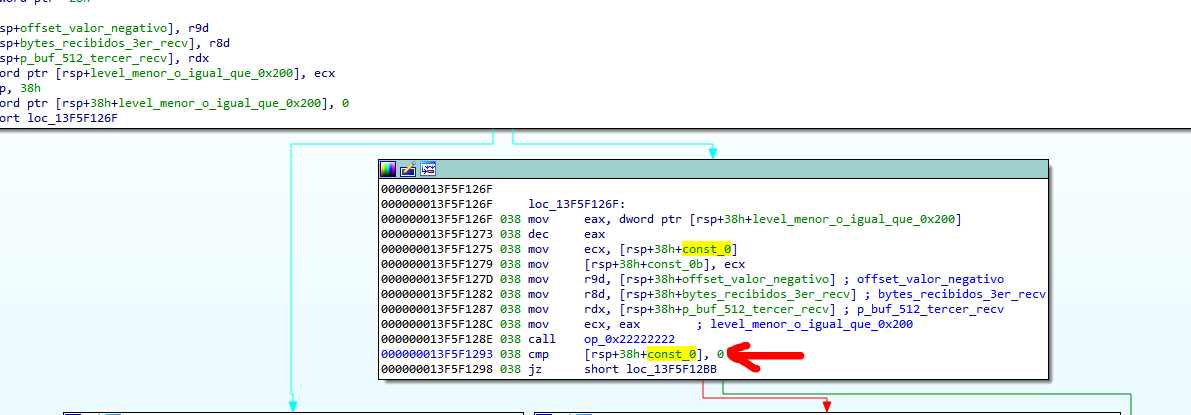Click loc_13F5F126F reference in top block
This screenshot has height=415, width=1191.
73,118
